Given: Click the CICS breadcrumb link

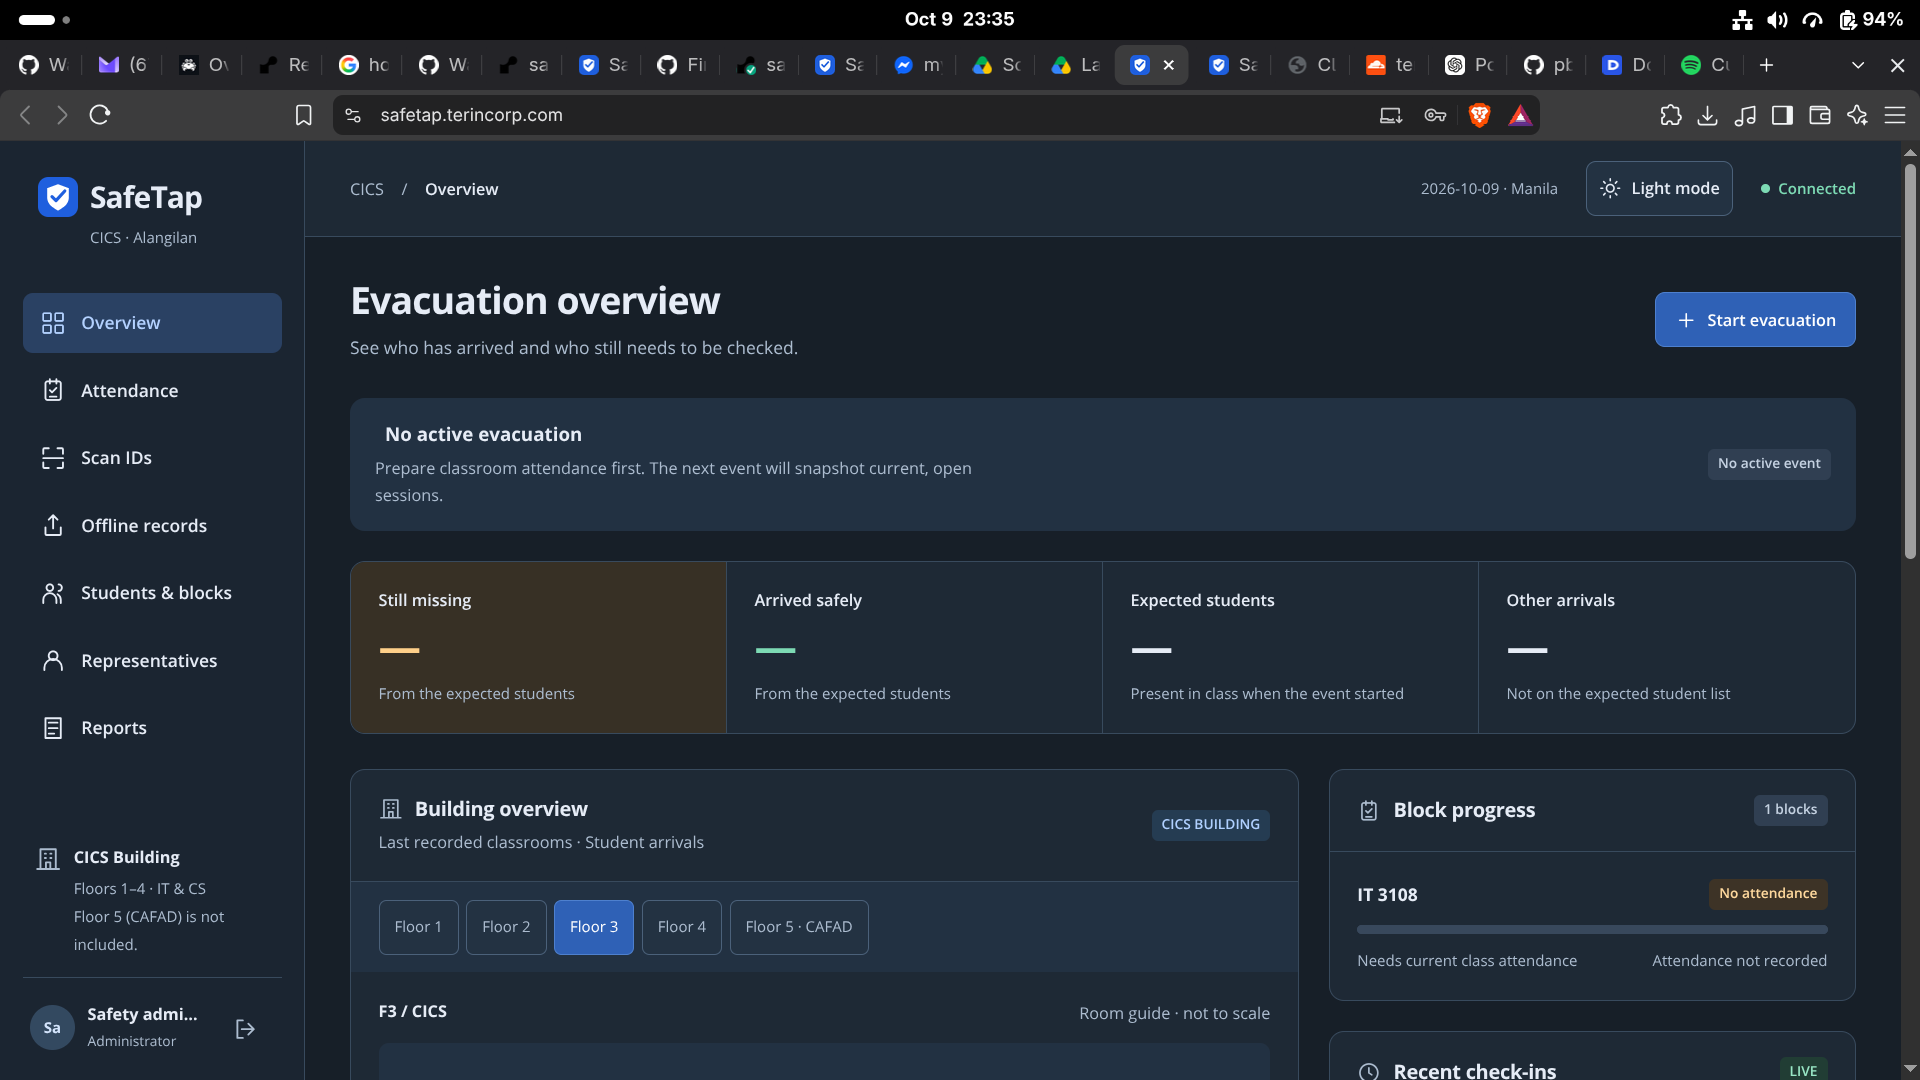Looking at the screenshot, I should pyautogui.click(x=367, y=189).
